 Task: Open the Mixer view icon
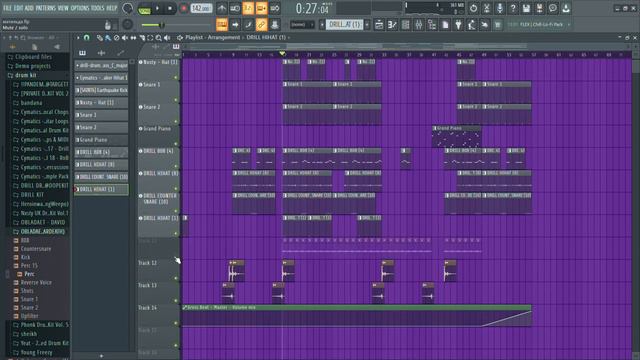(419, 25)
